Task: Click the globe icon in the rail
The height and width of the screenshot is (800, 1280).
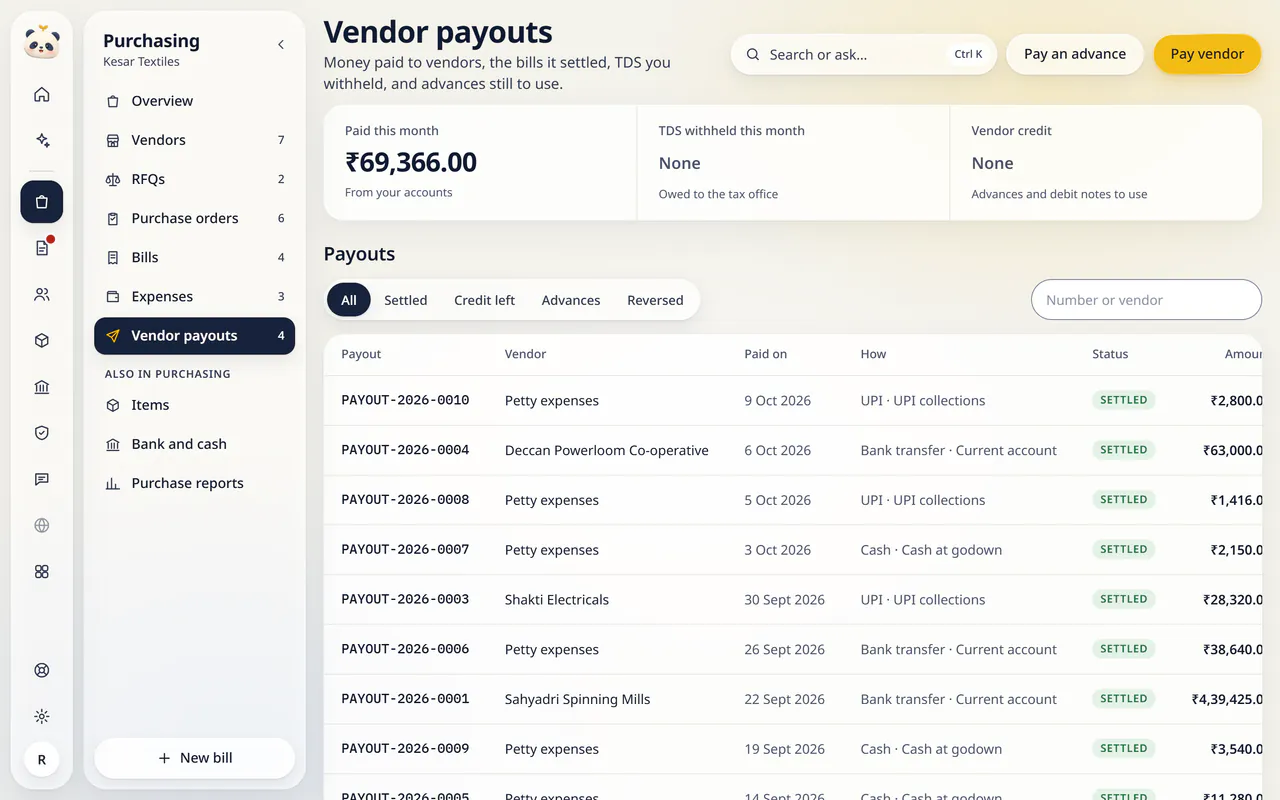Action: [x=42, y=525]
